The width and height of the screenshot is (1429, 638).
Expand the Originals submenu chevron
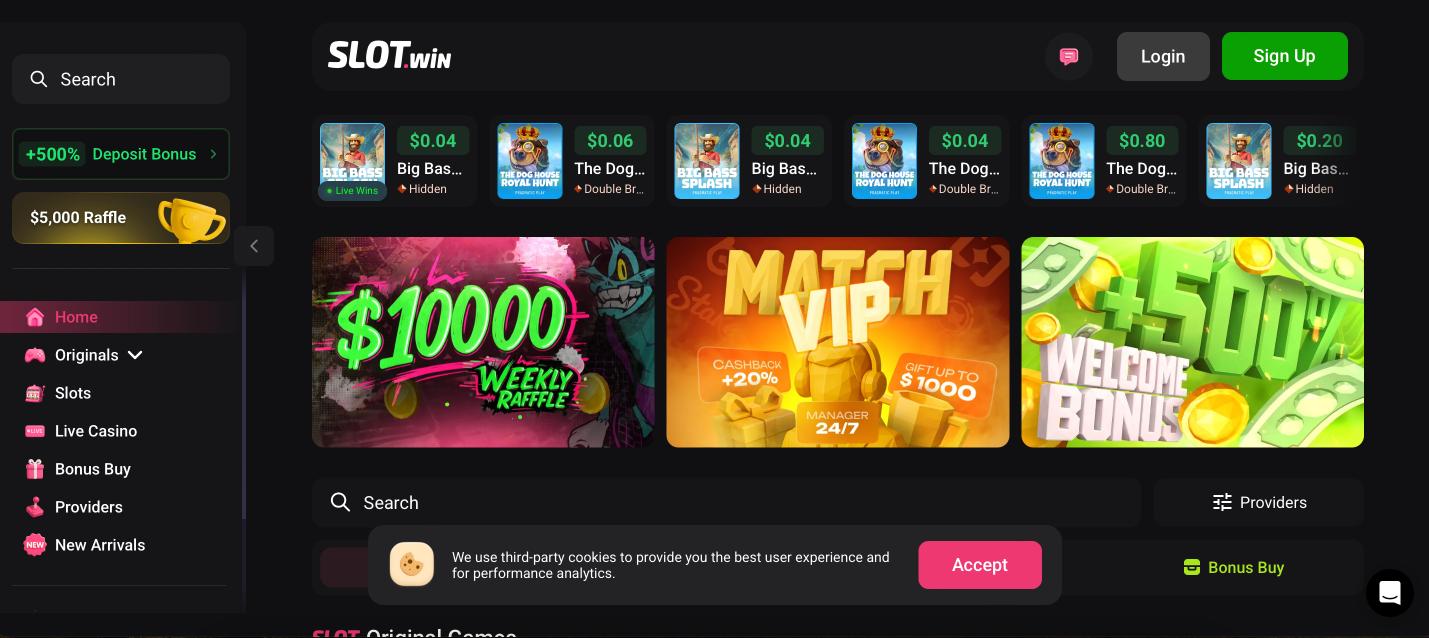(136, 355)
